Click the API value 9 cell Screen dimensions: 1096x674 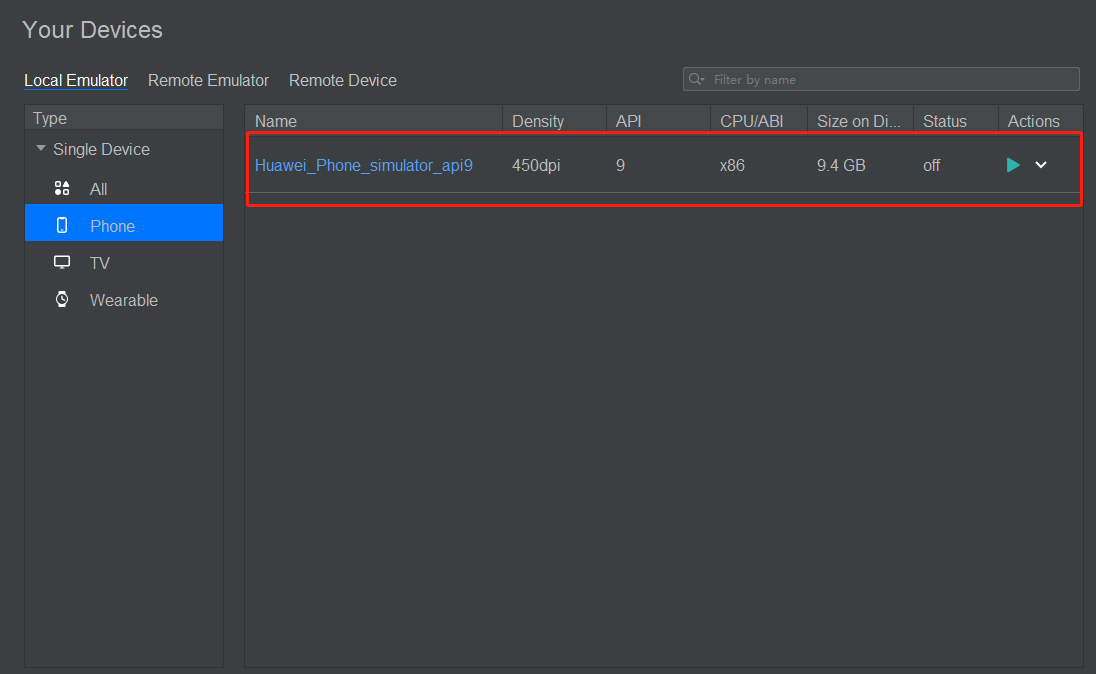620,165
